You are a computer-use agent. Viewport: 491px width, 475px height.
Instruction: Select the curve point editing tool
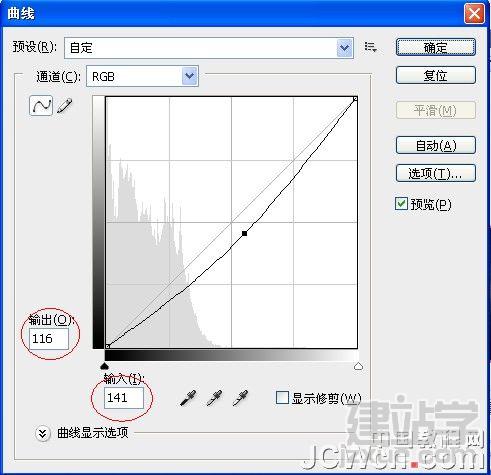[41, 106]
